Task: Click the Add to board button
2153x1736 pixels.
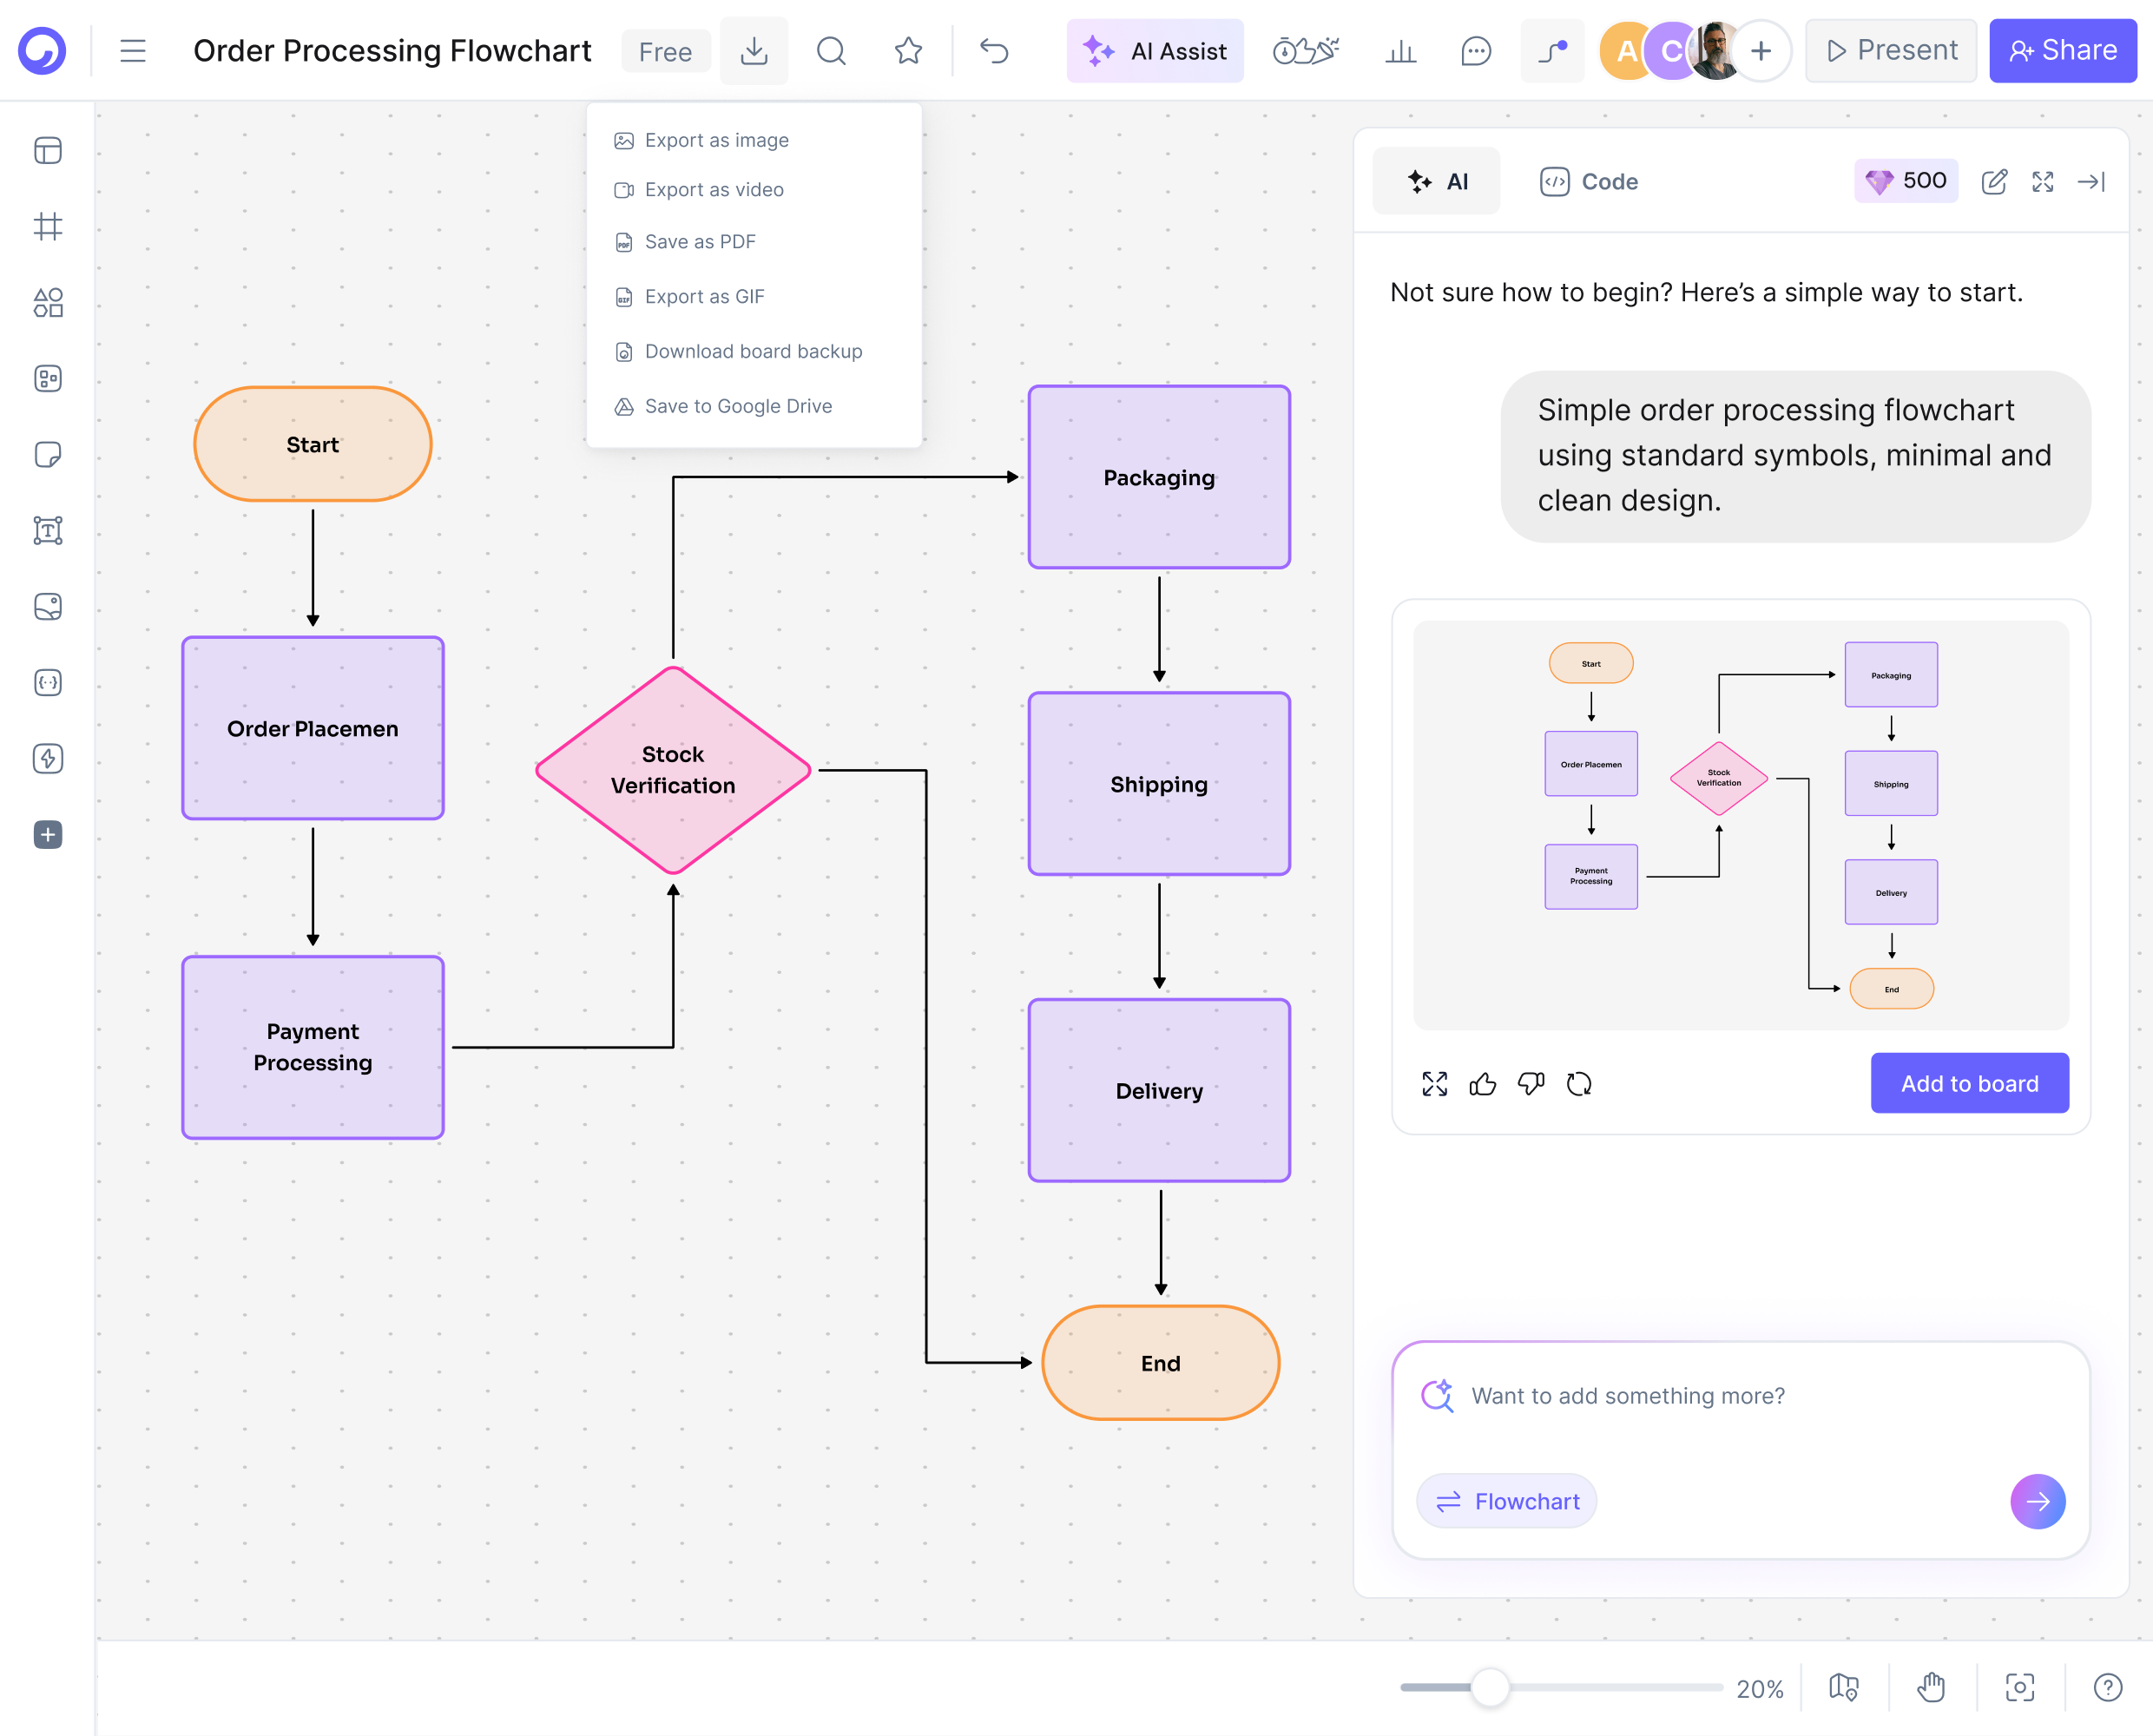Action: point(1969,1083)
